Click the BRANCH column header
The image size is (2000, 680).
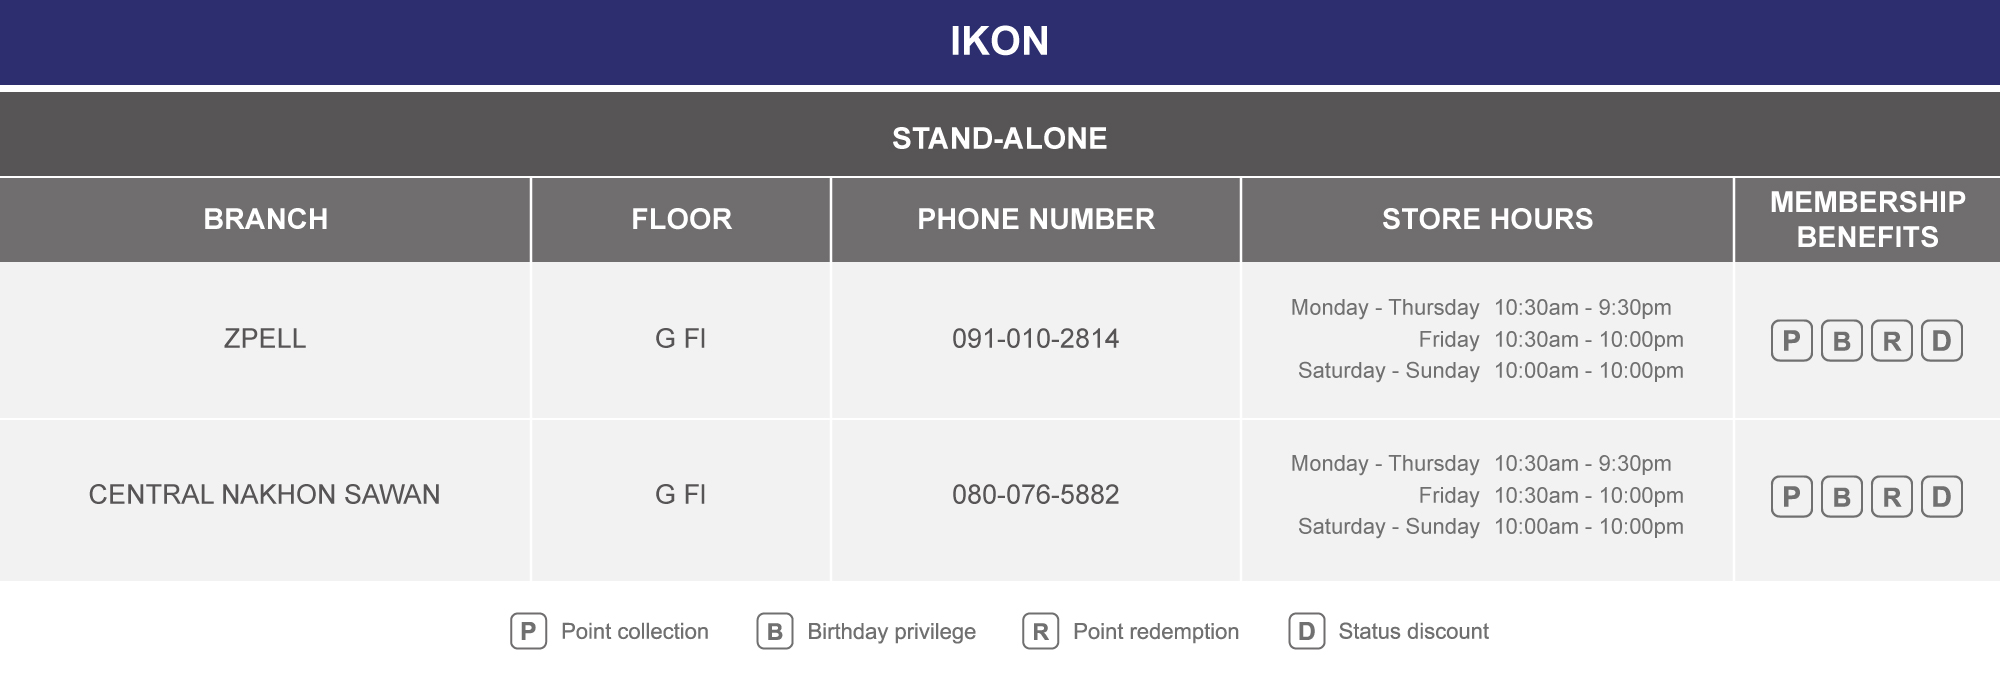click(x=265, y=220)
